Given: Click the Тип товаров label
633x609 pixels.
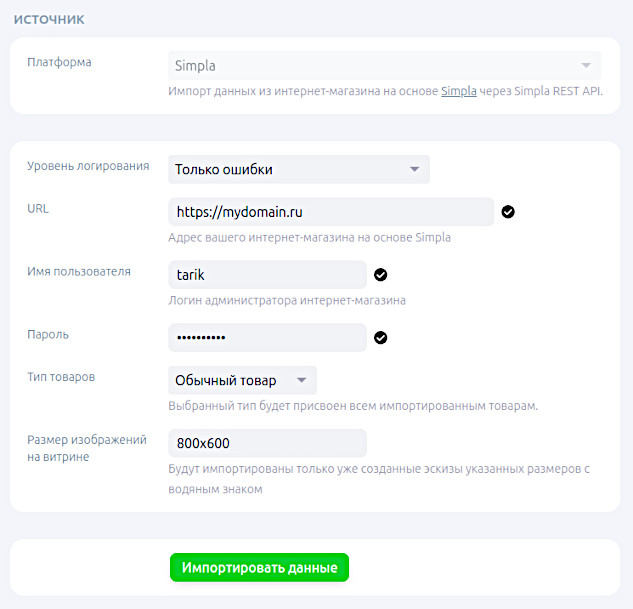Looking at the screenshot, I should (x=61, y=377).
